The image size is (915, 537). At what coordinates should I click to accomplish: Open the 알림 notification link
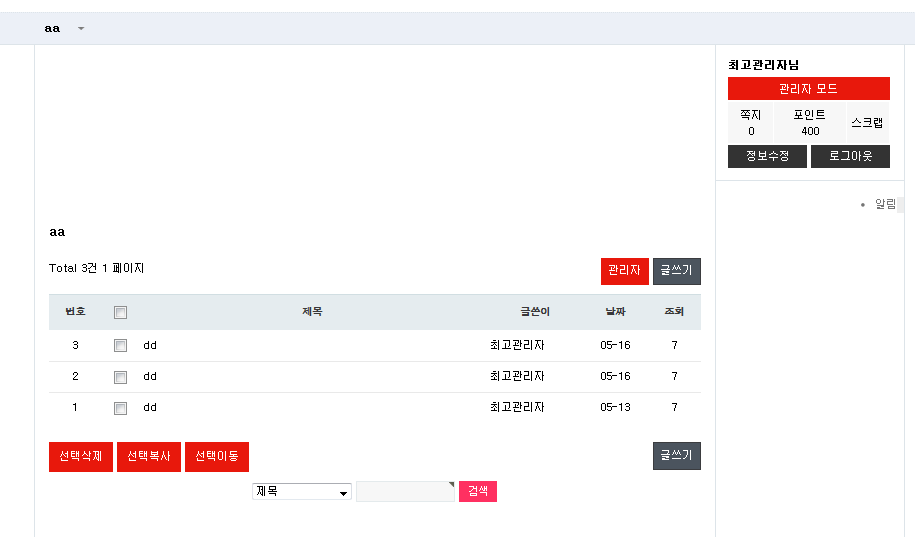(x=885, y=204)
